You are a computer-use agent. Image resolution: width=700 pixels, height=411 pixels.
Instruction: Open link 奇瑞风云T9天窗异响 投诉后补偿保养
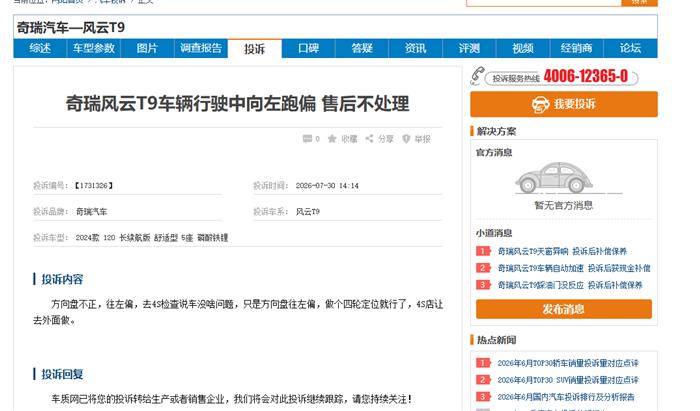(x=562, y=251)
